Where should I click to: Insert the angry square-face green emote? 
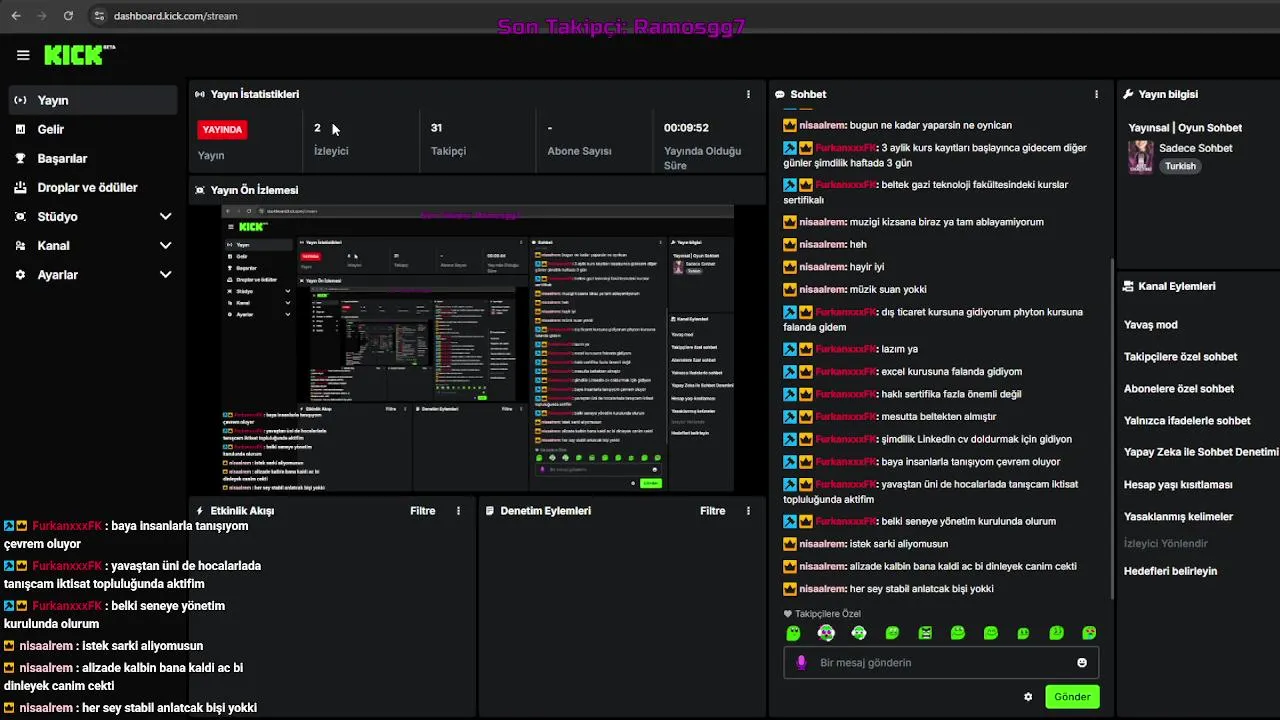click(x=925, y=633)
